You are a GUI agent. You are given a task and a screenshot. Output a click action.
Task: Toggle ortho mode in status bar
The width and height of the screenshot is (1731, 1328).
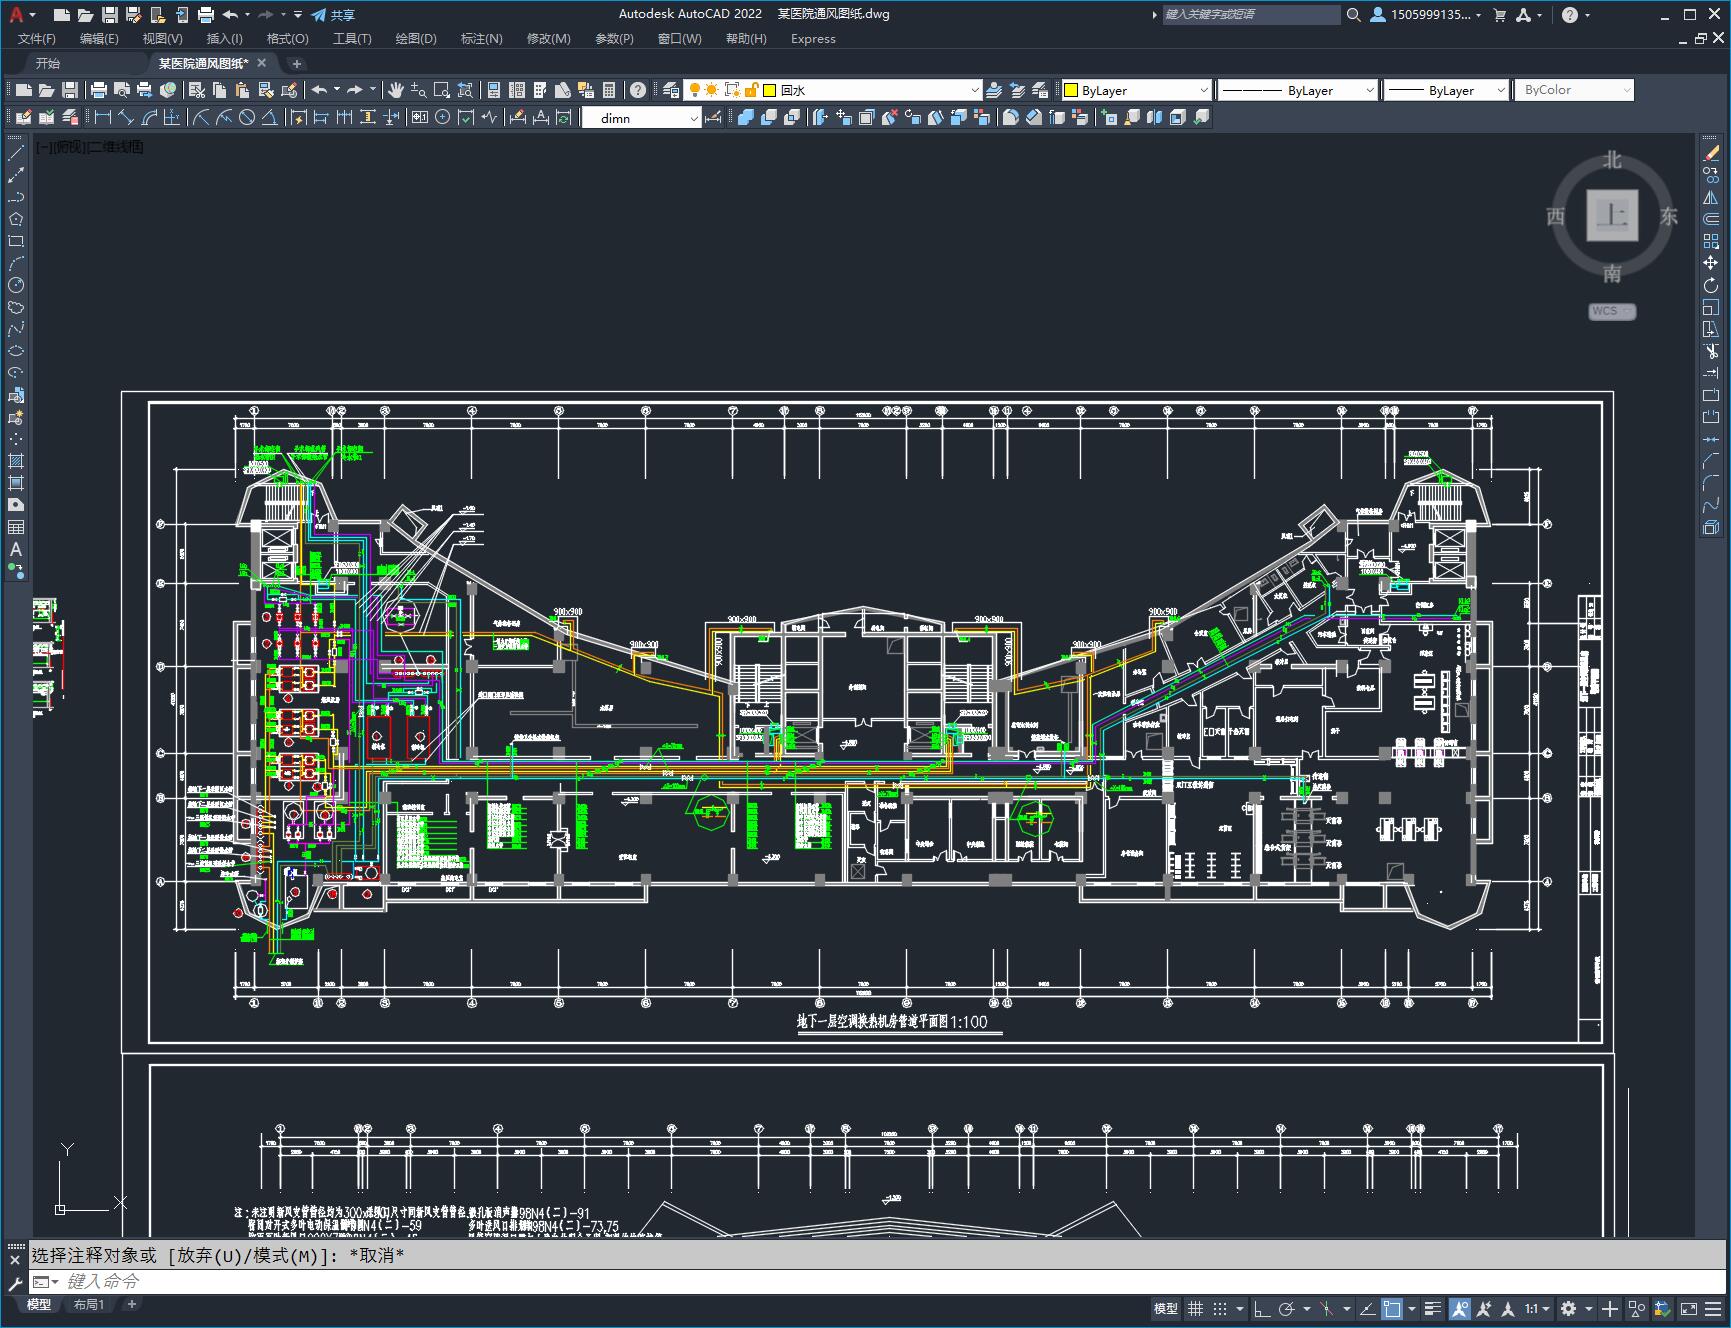[1262, 1308]
